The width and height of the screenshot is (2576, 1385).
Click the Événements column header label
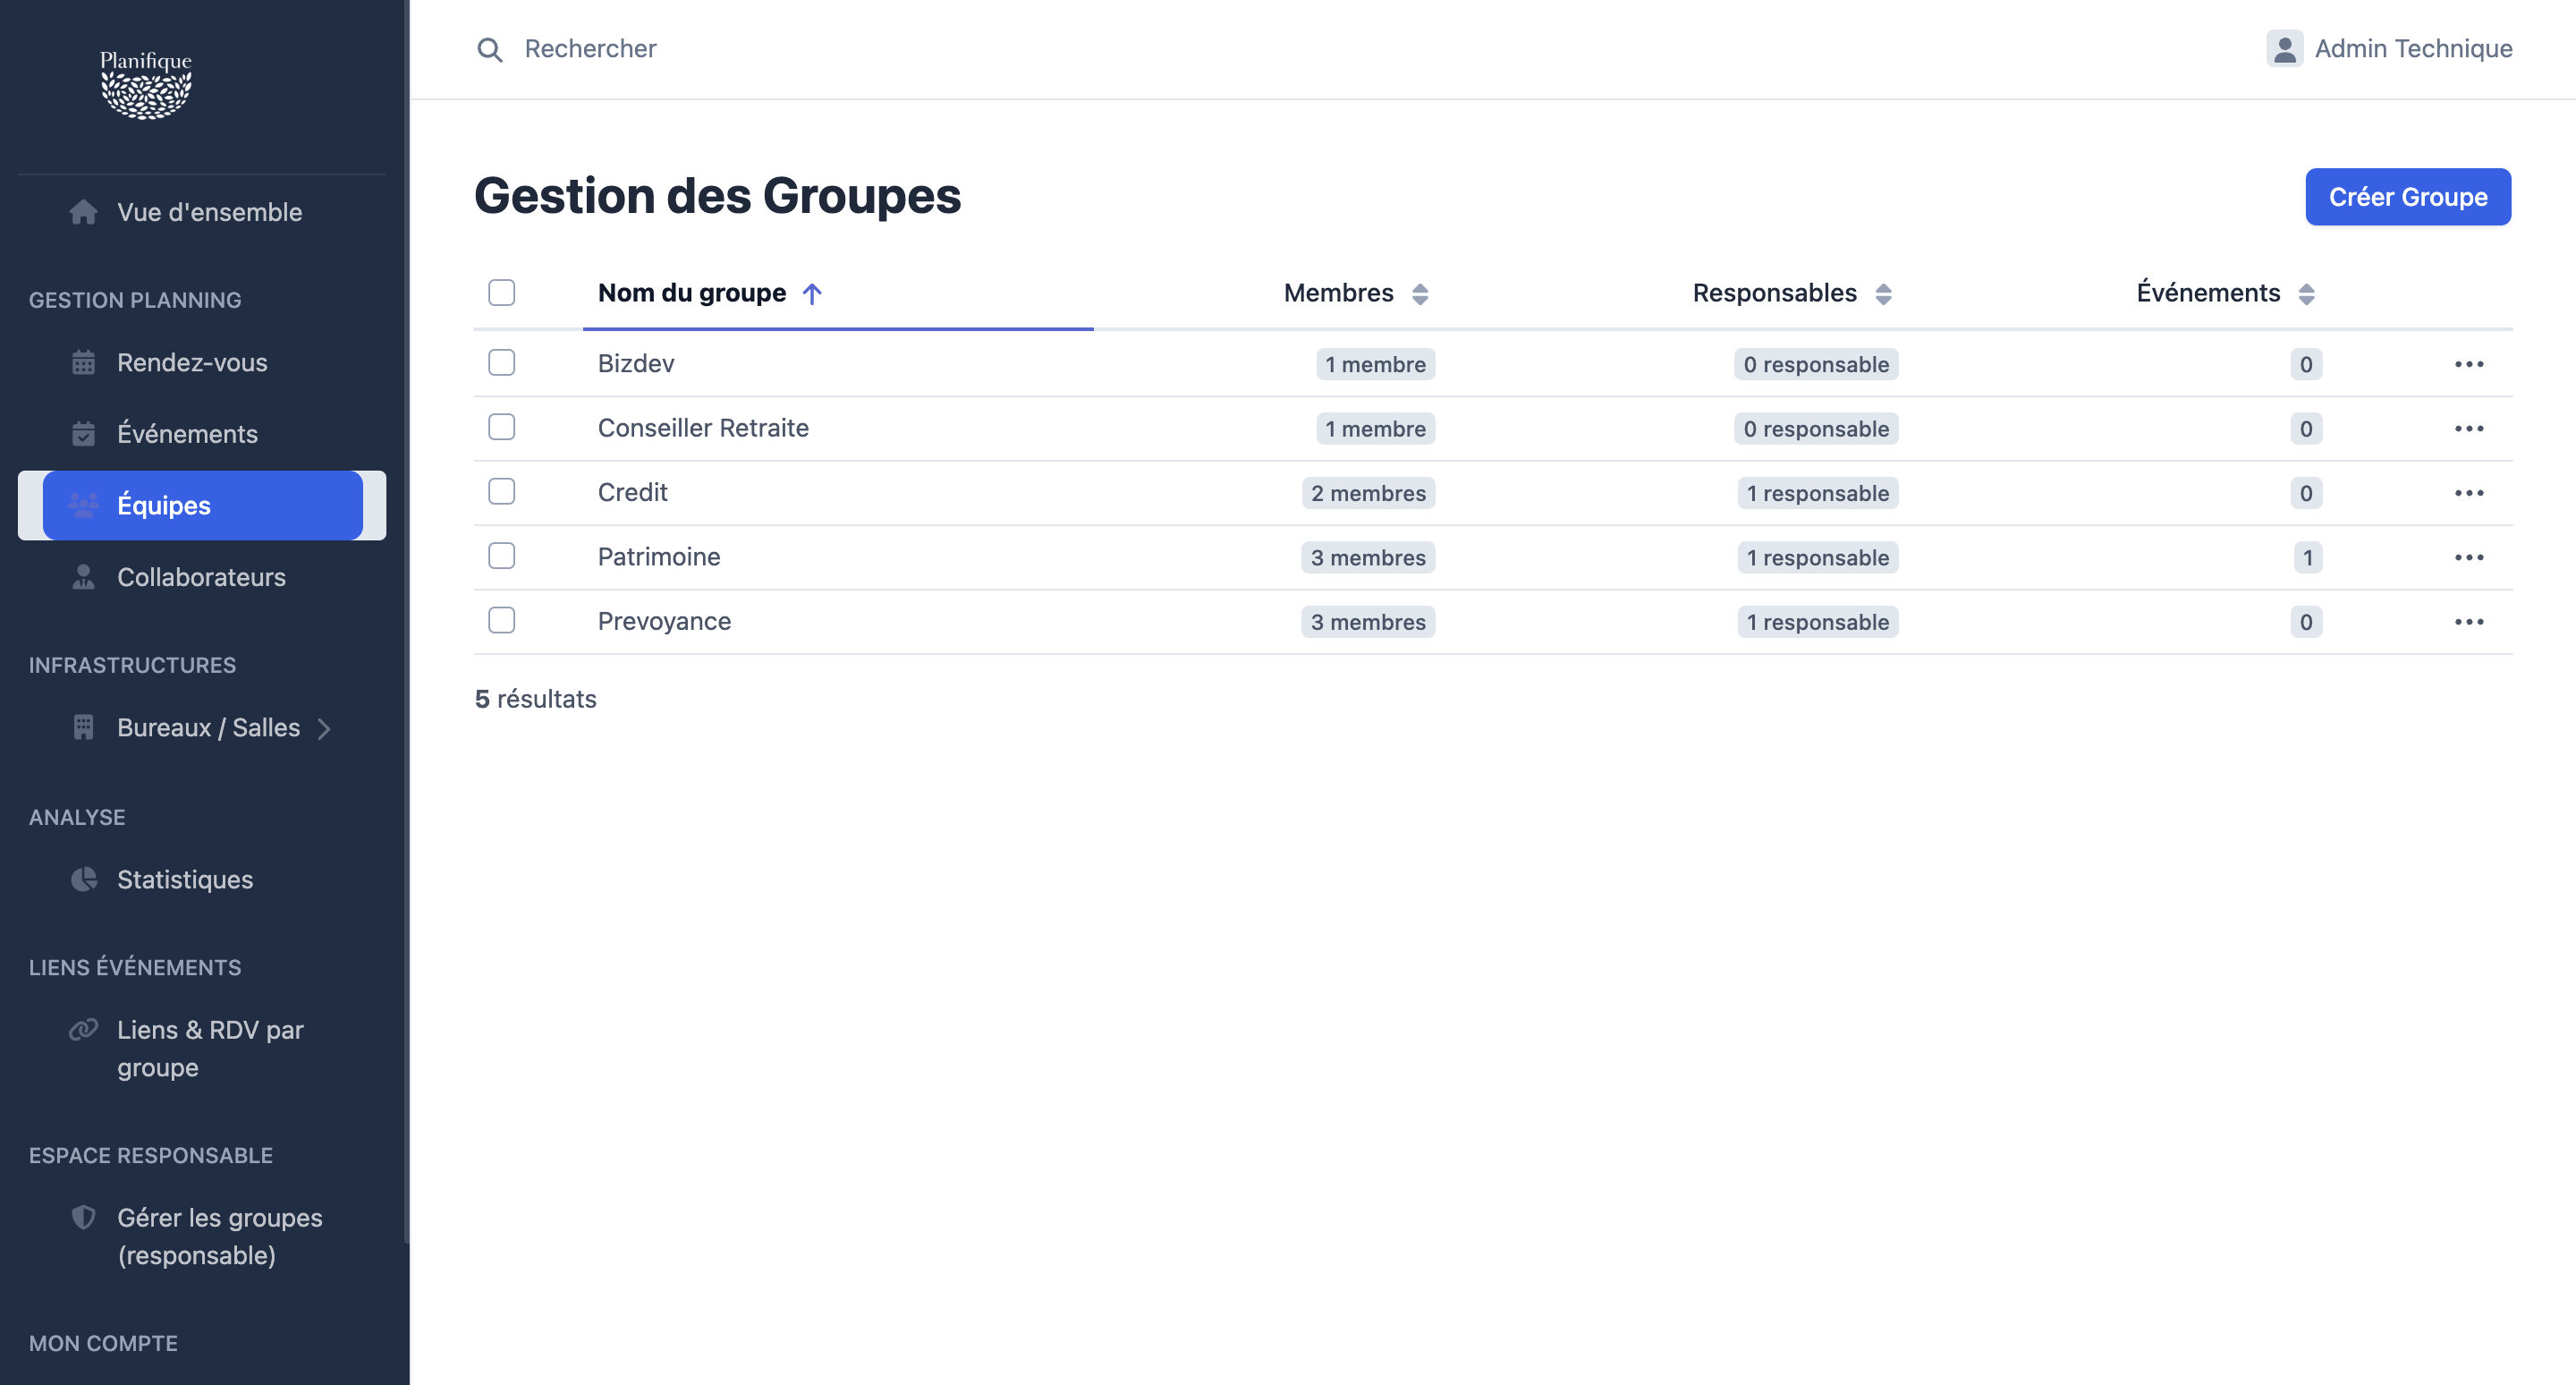pyautogui.click(x=2208, y=292)
